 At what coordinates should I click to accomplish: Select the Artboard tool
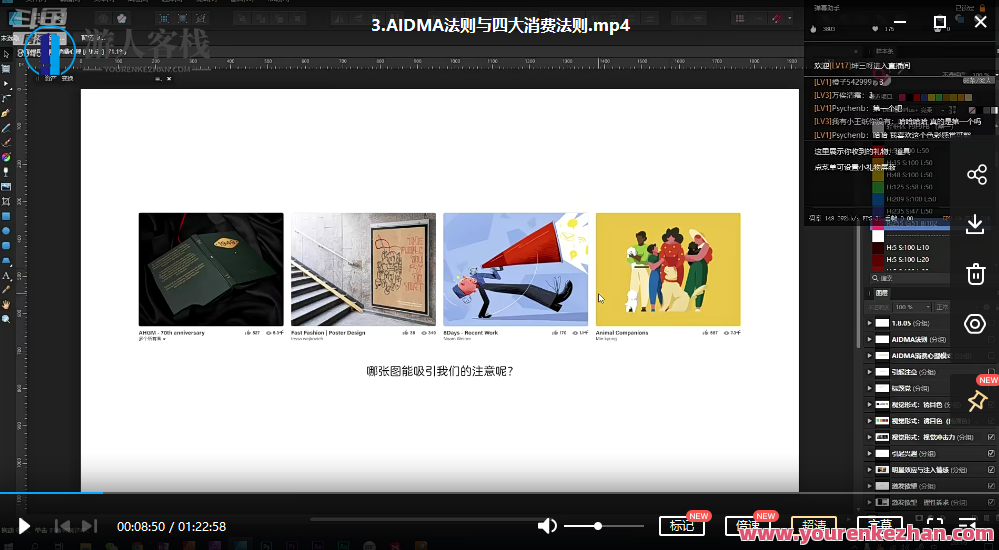(6, 69)
